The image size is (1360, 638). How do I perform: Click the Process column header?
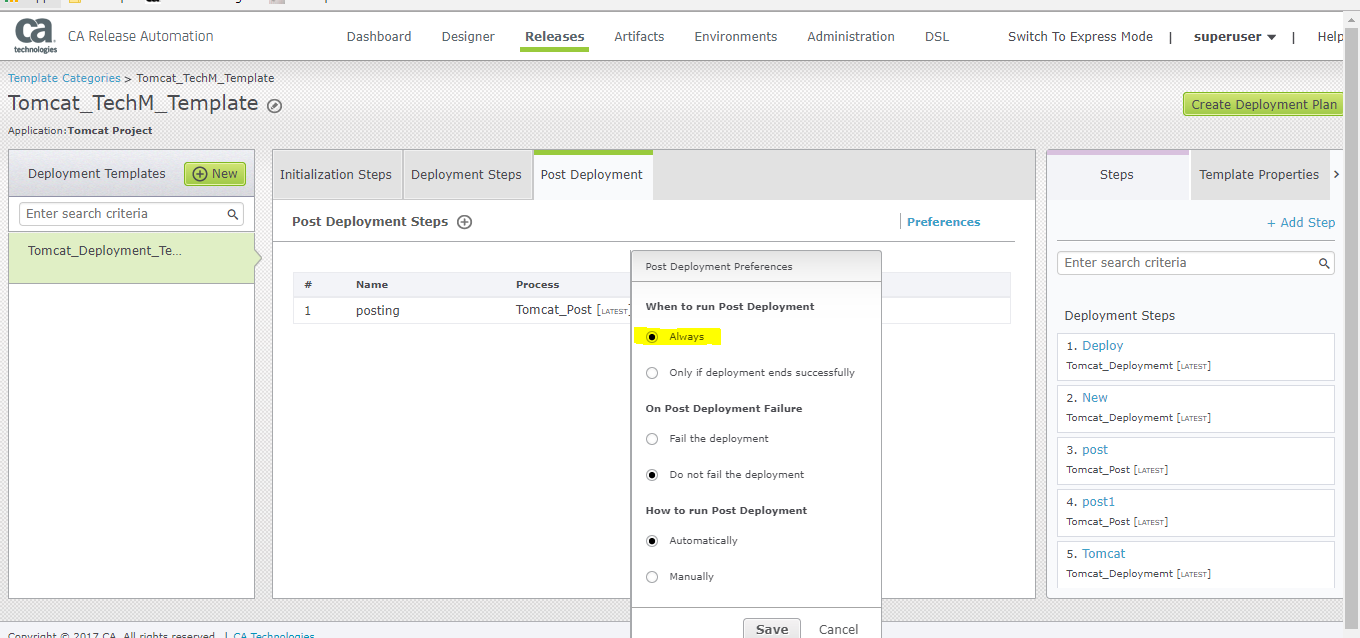(538, 285)
